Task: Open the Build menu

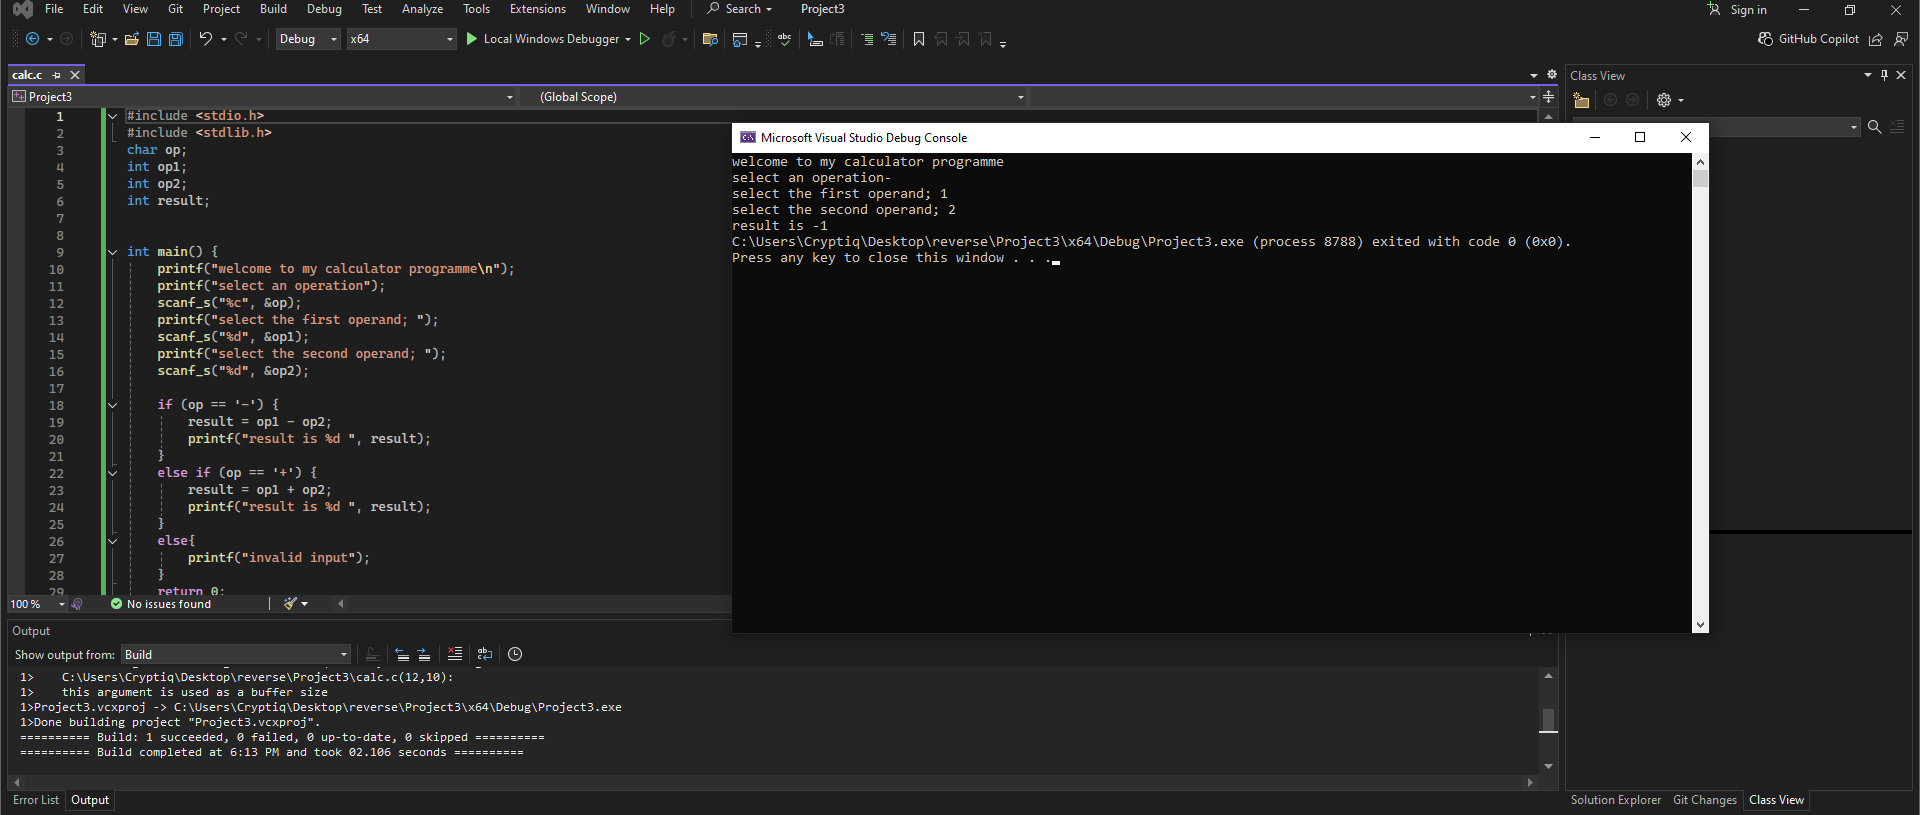Action: [273, 9]
